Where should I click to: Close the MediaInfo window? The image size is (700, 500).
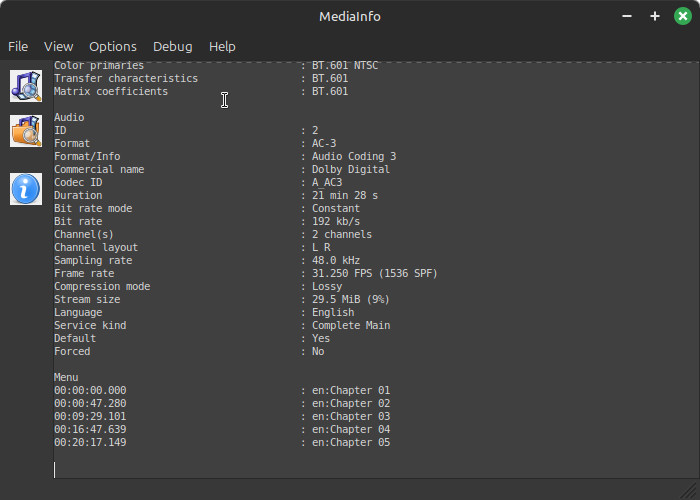(683, 17)
